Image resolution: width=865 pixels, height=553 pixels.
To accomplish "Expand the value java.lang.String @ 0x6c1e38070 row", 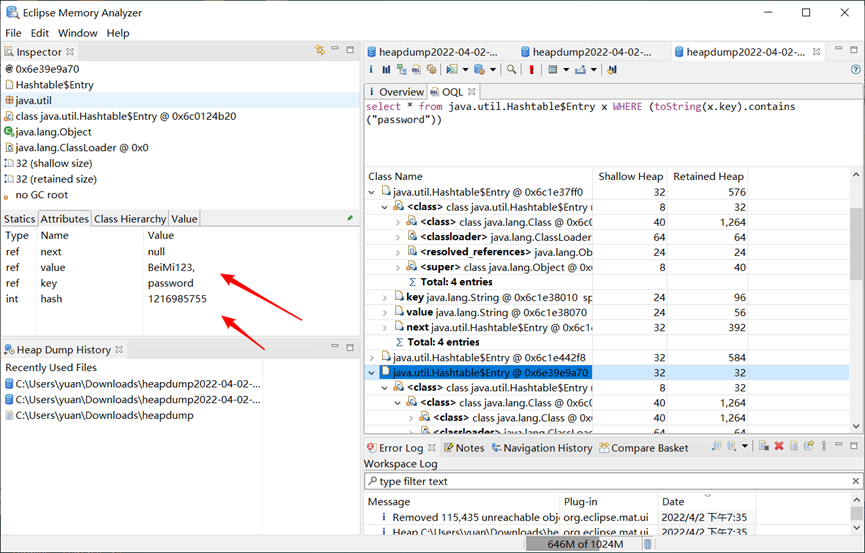I will [385, 312].
